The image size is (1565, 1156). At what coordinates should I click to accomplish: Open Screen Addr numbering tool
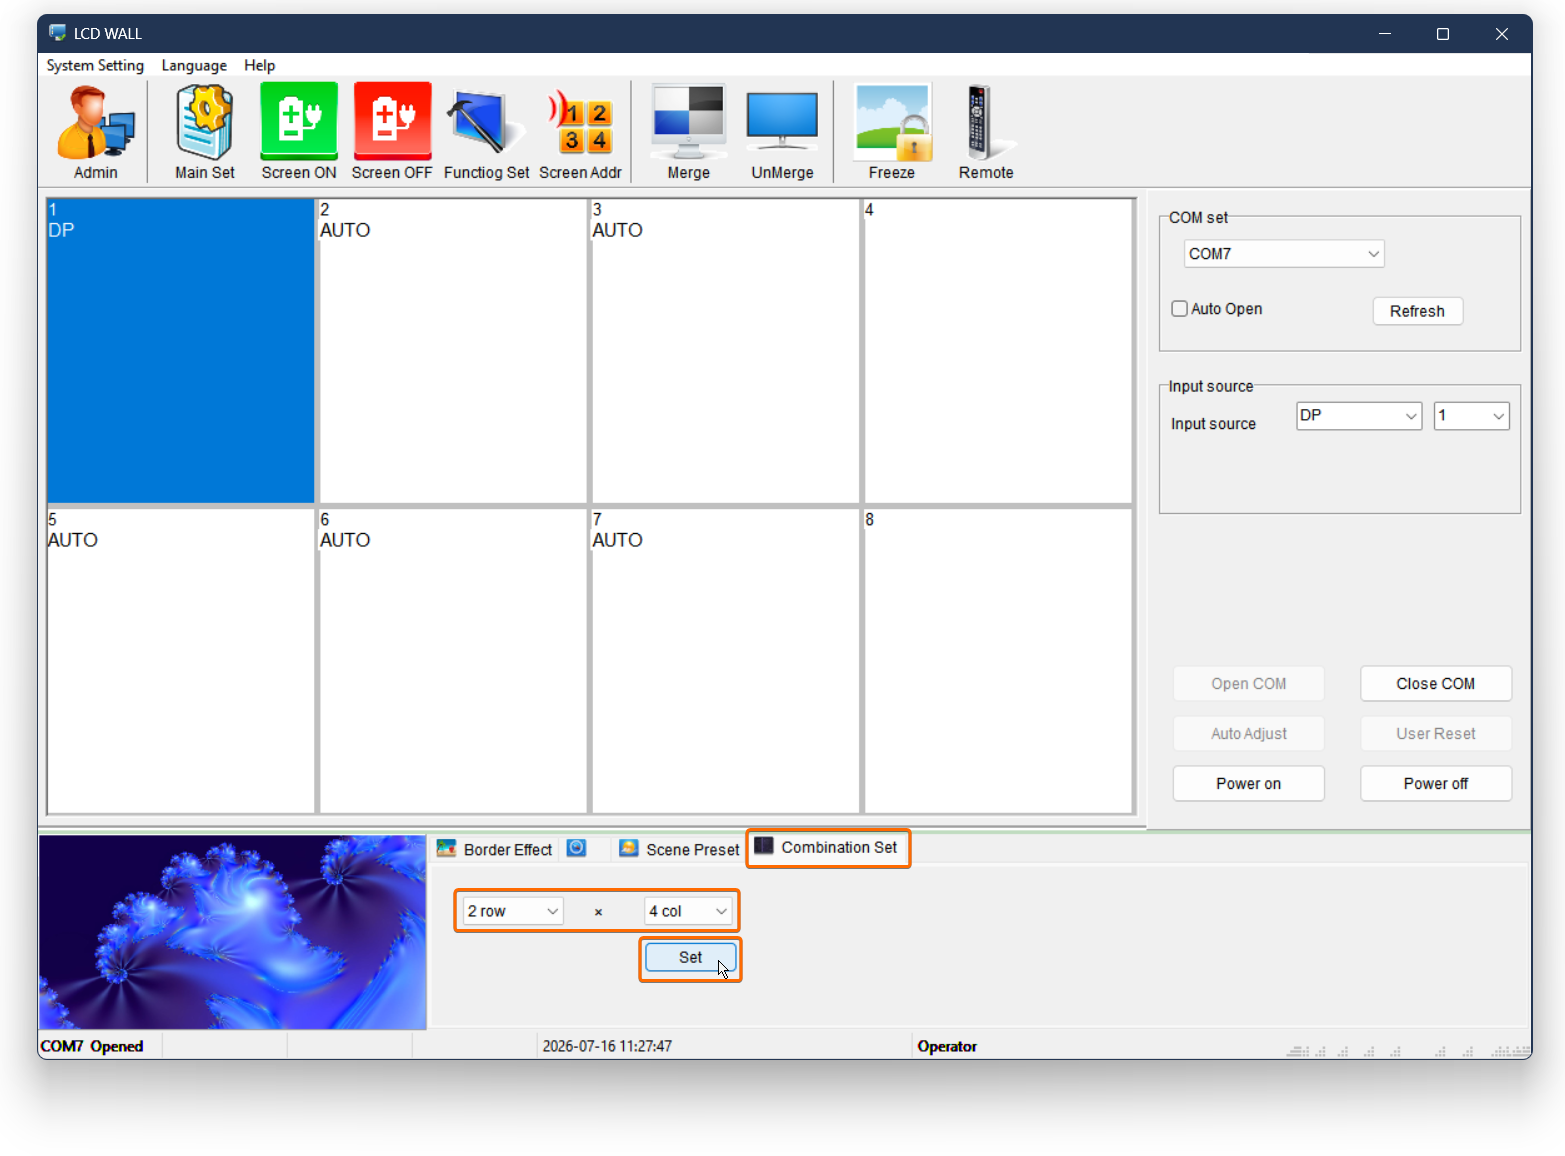point(580,132)
